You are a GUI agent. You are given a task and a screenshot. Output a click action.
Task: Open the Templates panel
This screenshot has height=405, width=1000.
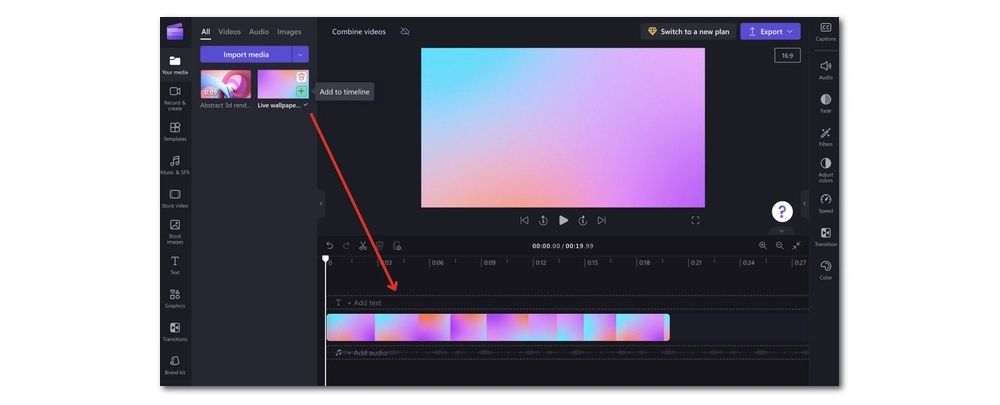point(175,131)
